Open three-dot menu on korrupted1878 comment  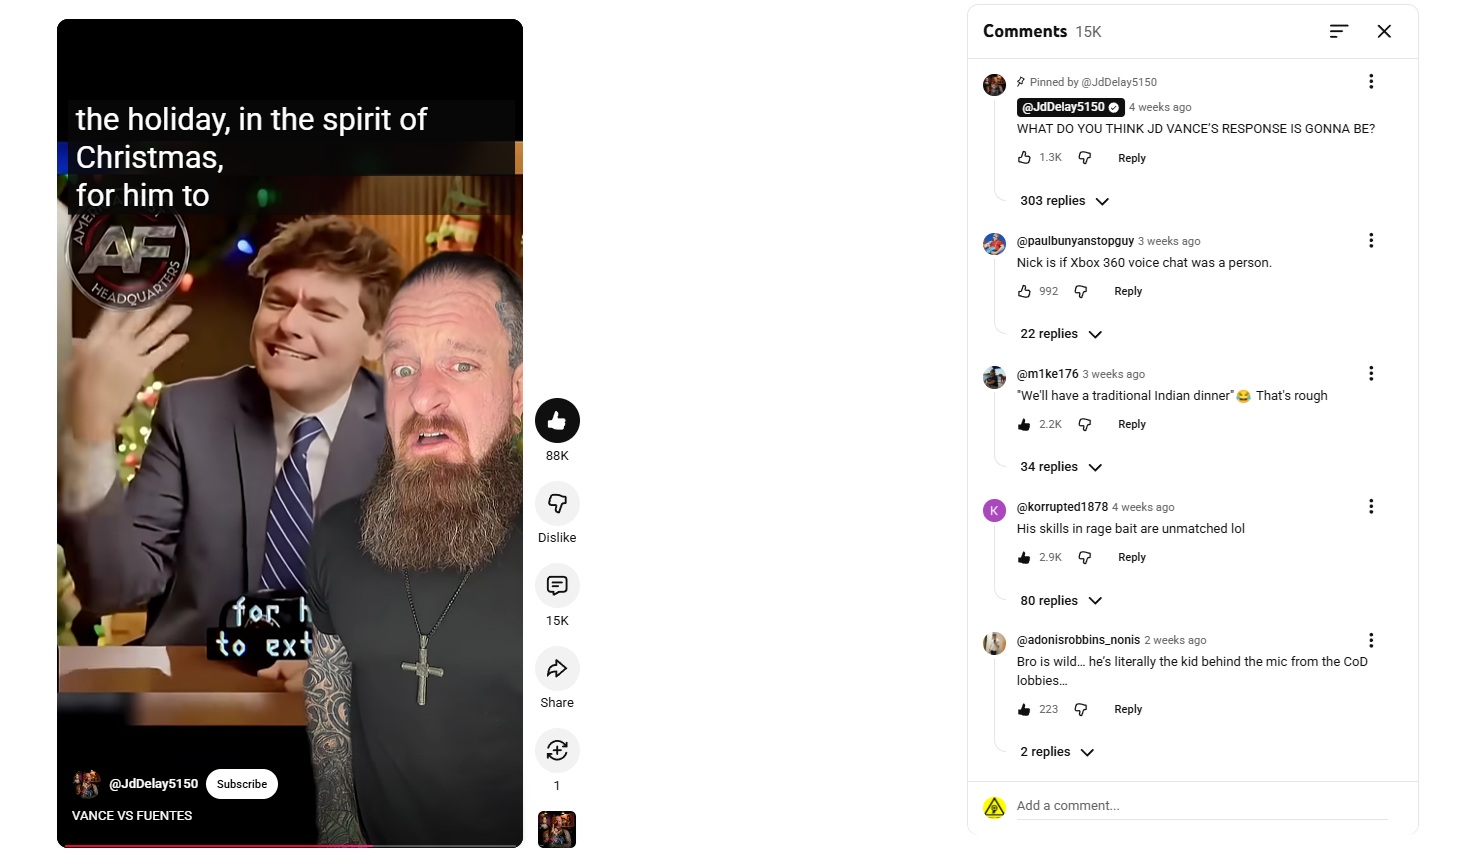coord(1371,507)
